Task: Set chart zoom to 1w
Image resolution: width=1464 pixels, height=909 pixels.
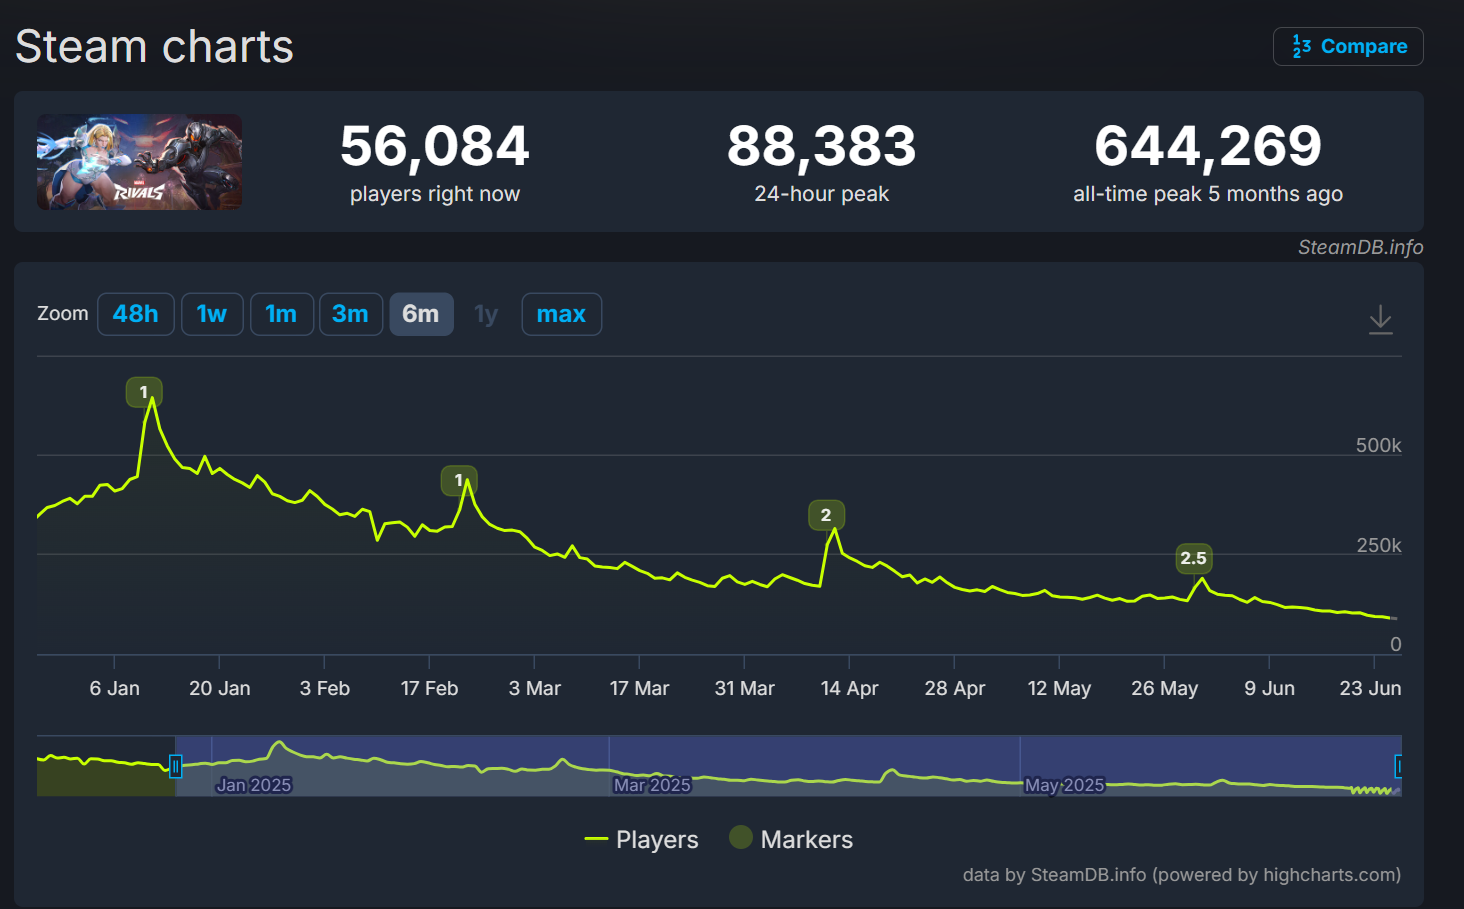Action: click(x=212, y=314)
